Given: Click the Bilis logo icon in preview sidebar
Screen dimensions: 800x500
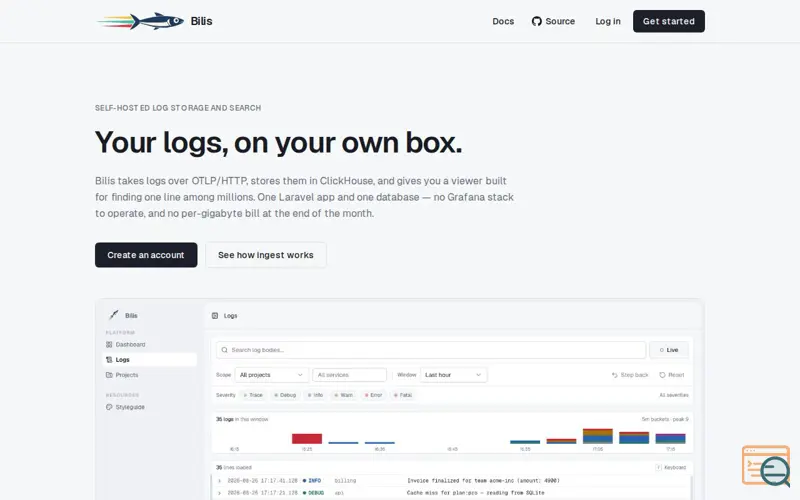Looking at the screenshot, I should coord(114,315).
